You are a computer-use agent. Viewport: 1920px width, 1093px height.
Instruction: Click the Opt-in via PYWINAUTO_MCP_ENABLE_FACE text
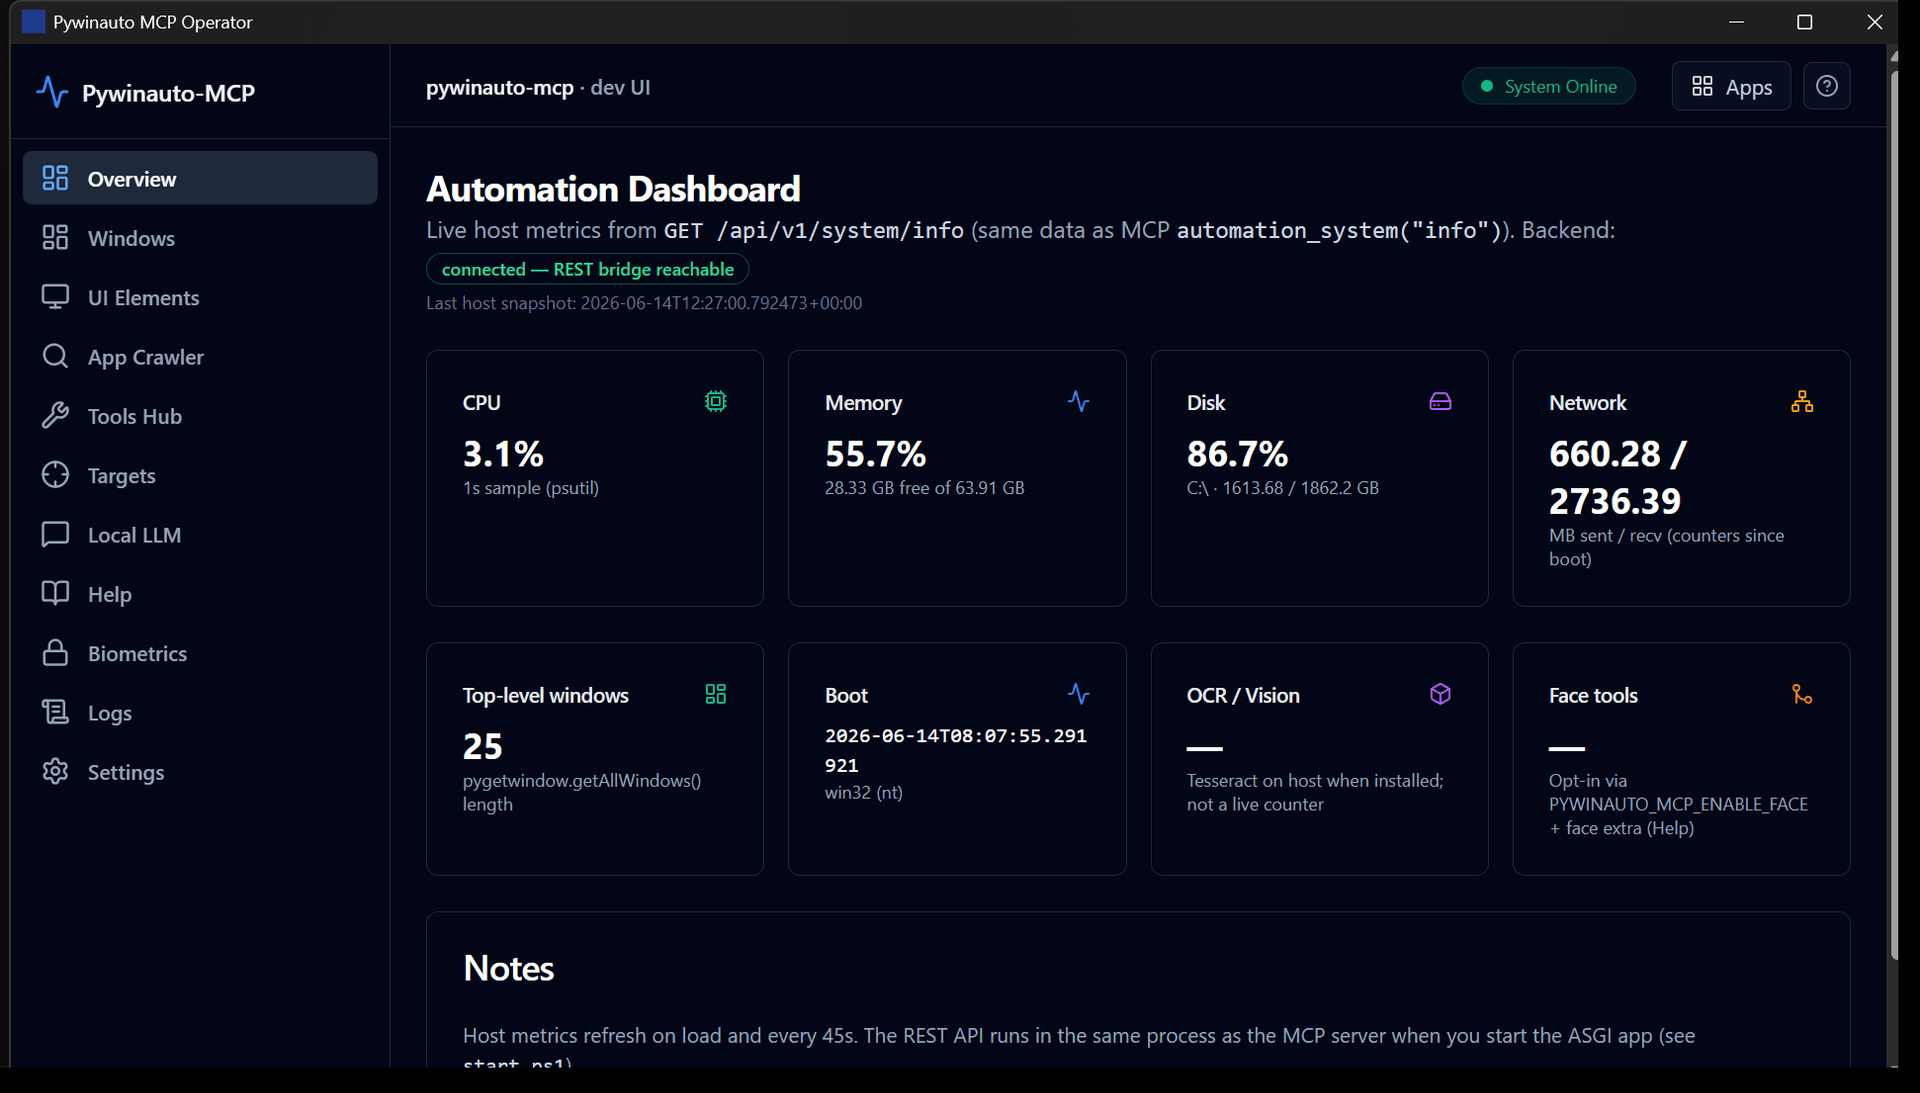[x=1678, y=804]
